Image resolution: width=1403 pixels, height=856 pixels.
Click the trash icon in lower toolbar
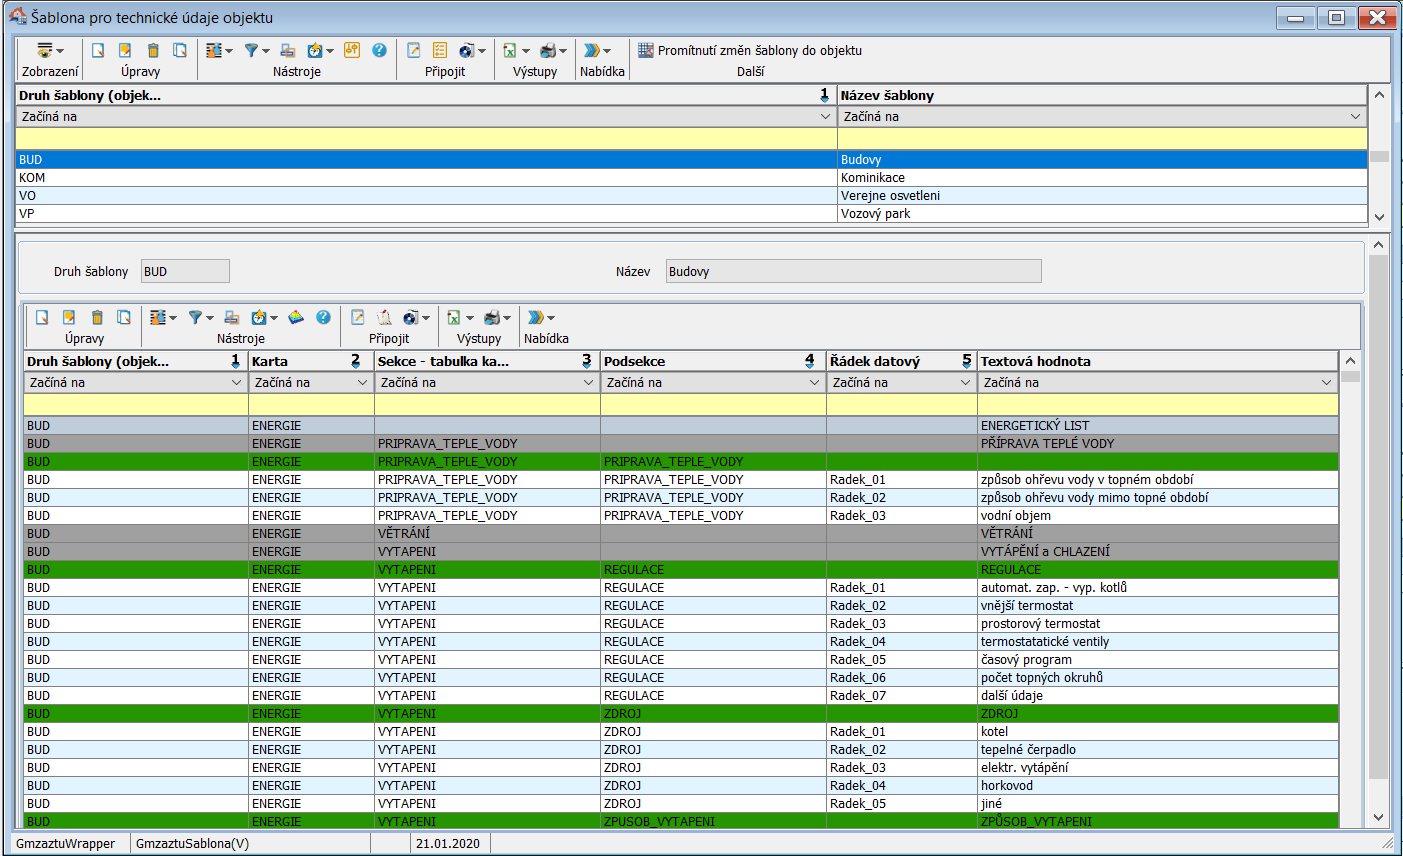click(97, 318)
